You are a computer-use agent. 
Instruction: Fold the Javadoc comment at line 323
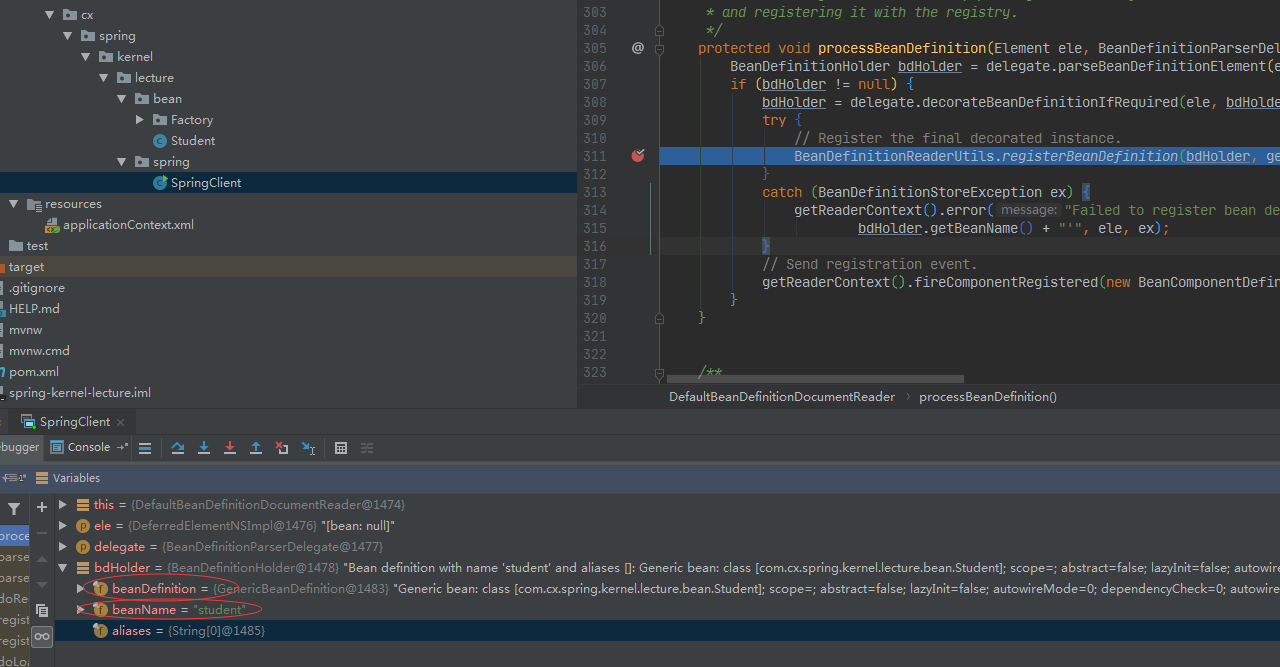point(659,373)
